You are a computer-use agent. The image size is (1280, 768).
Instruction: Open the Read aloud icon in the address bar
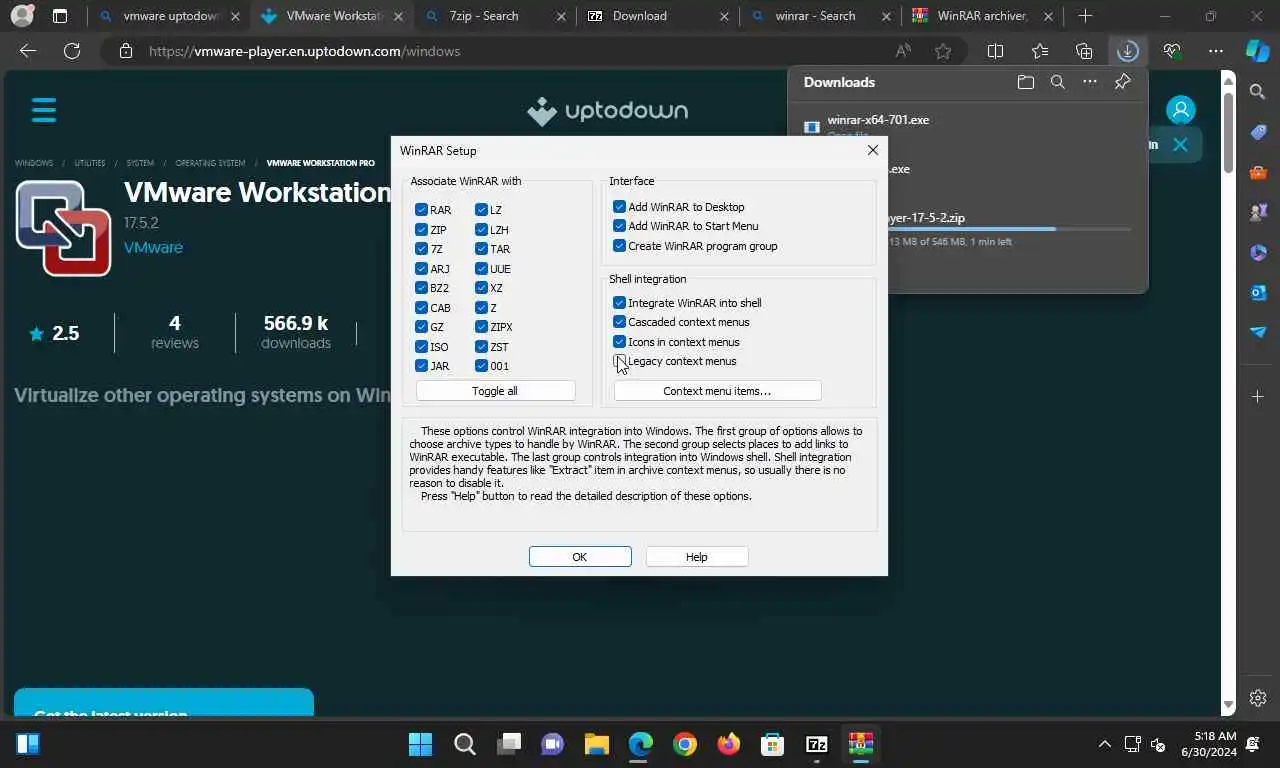903,51
